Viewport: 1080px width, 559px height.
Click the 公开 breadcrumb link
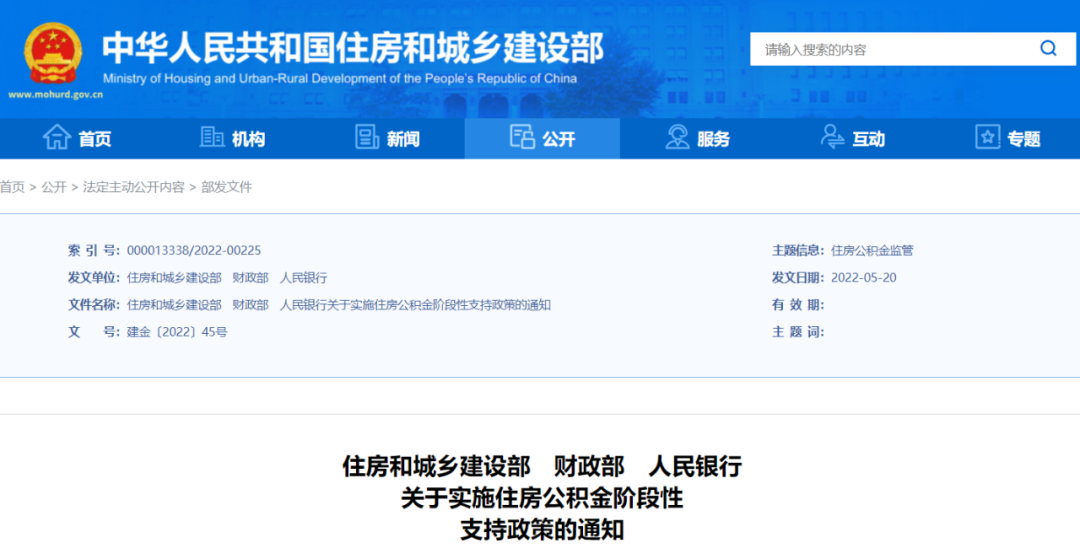[x=54, y=187]
